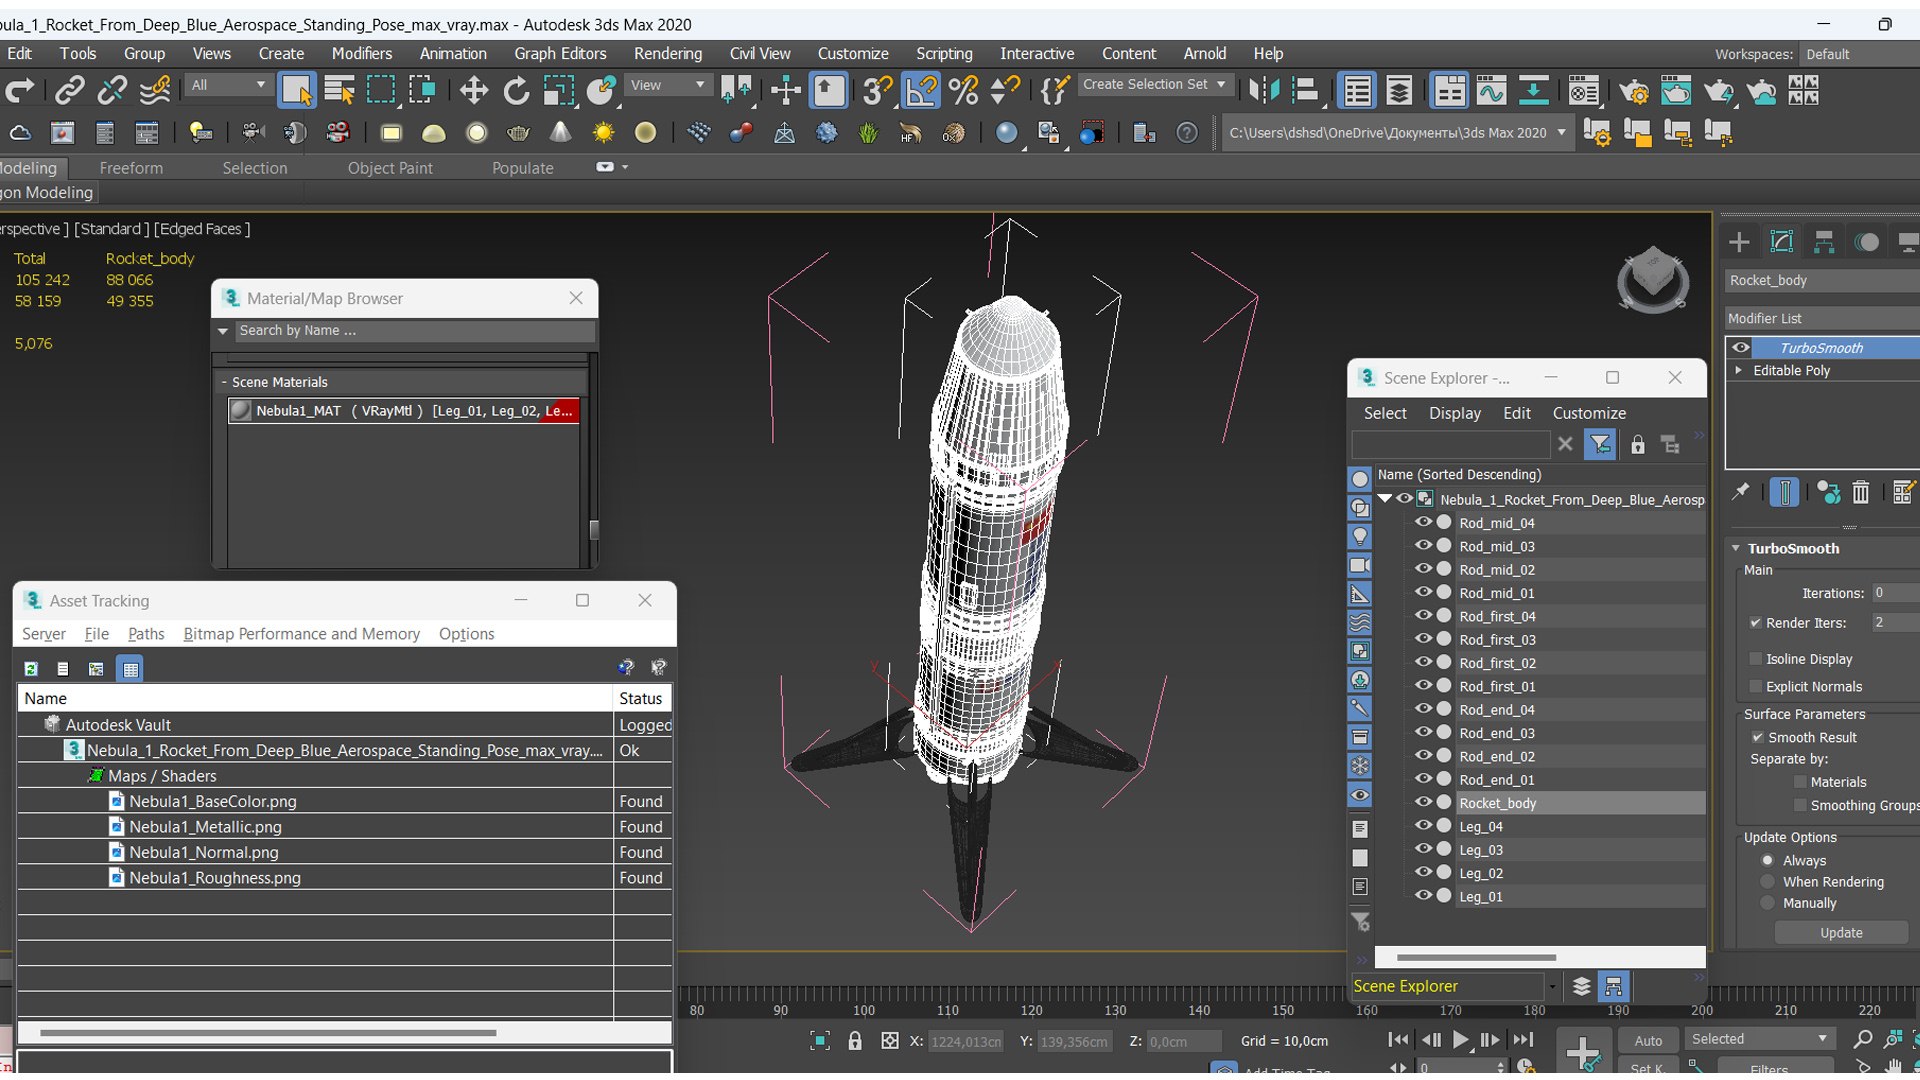This screenshot has width=1920, height=1080.
Task: Open the All selection filter dropdown
Action: pos(228,85)
